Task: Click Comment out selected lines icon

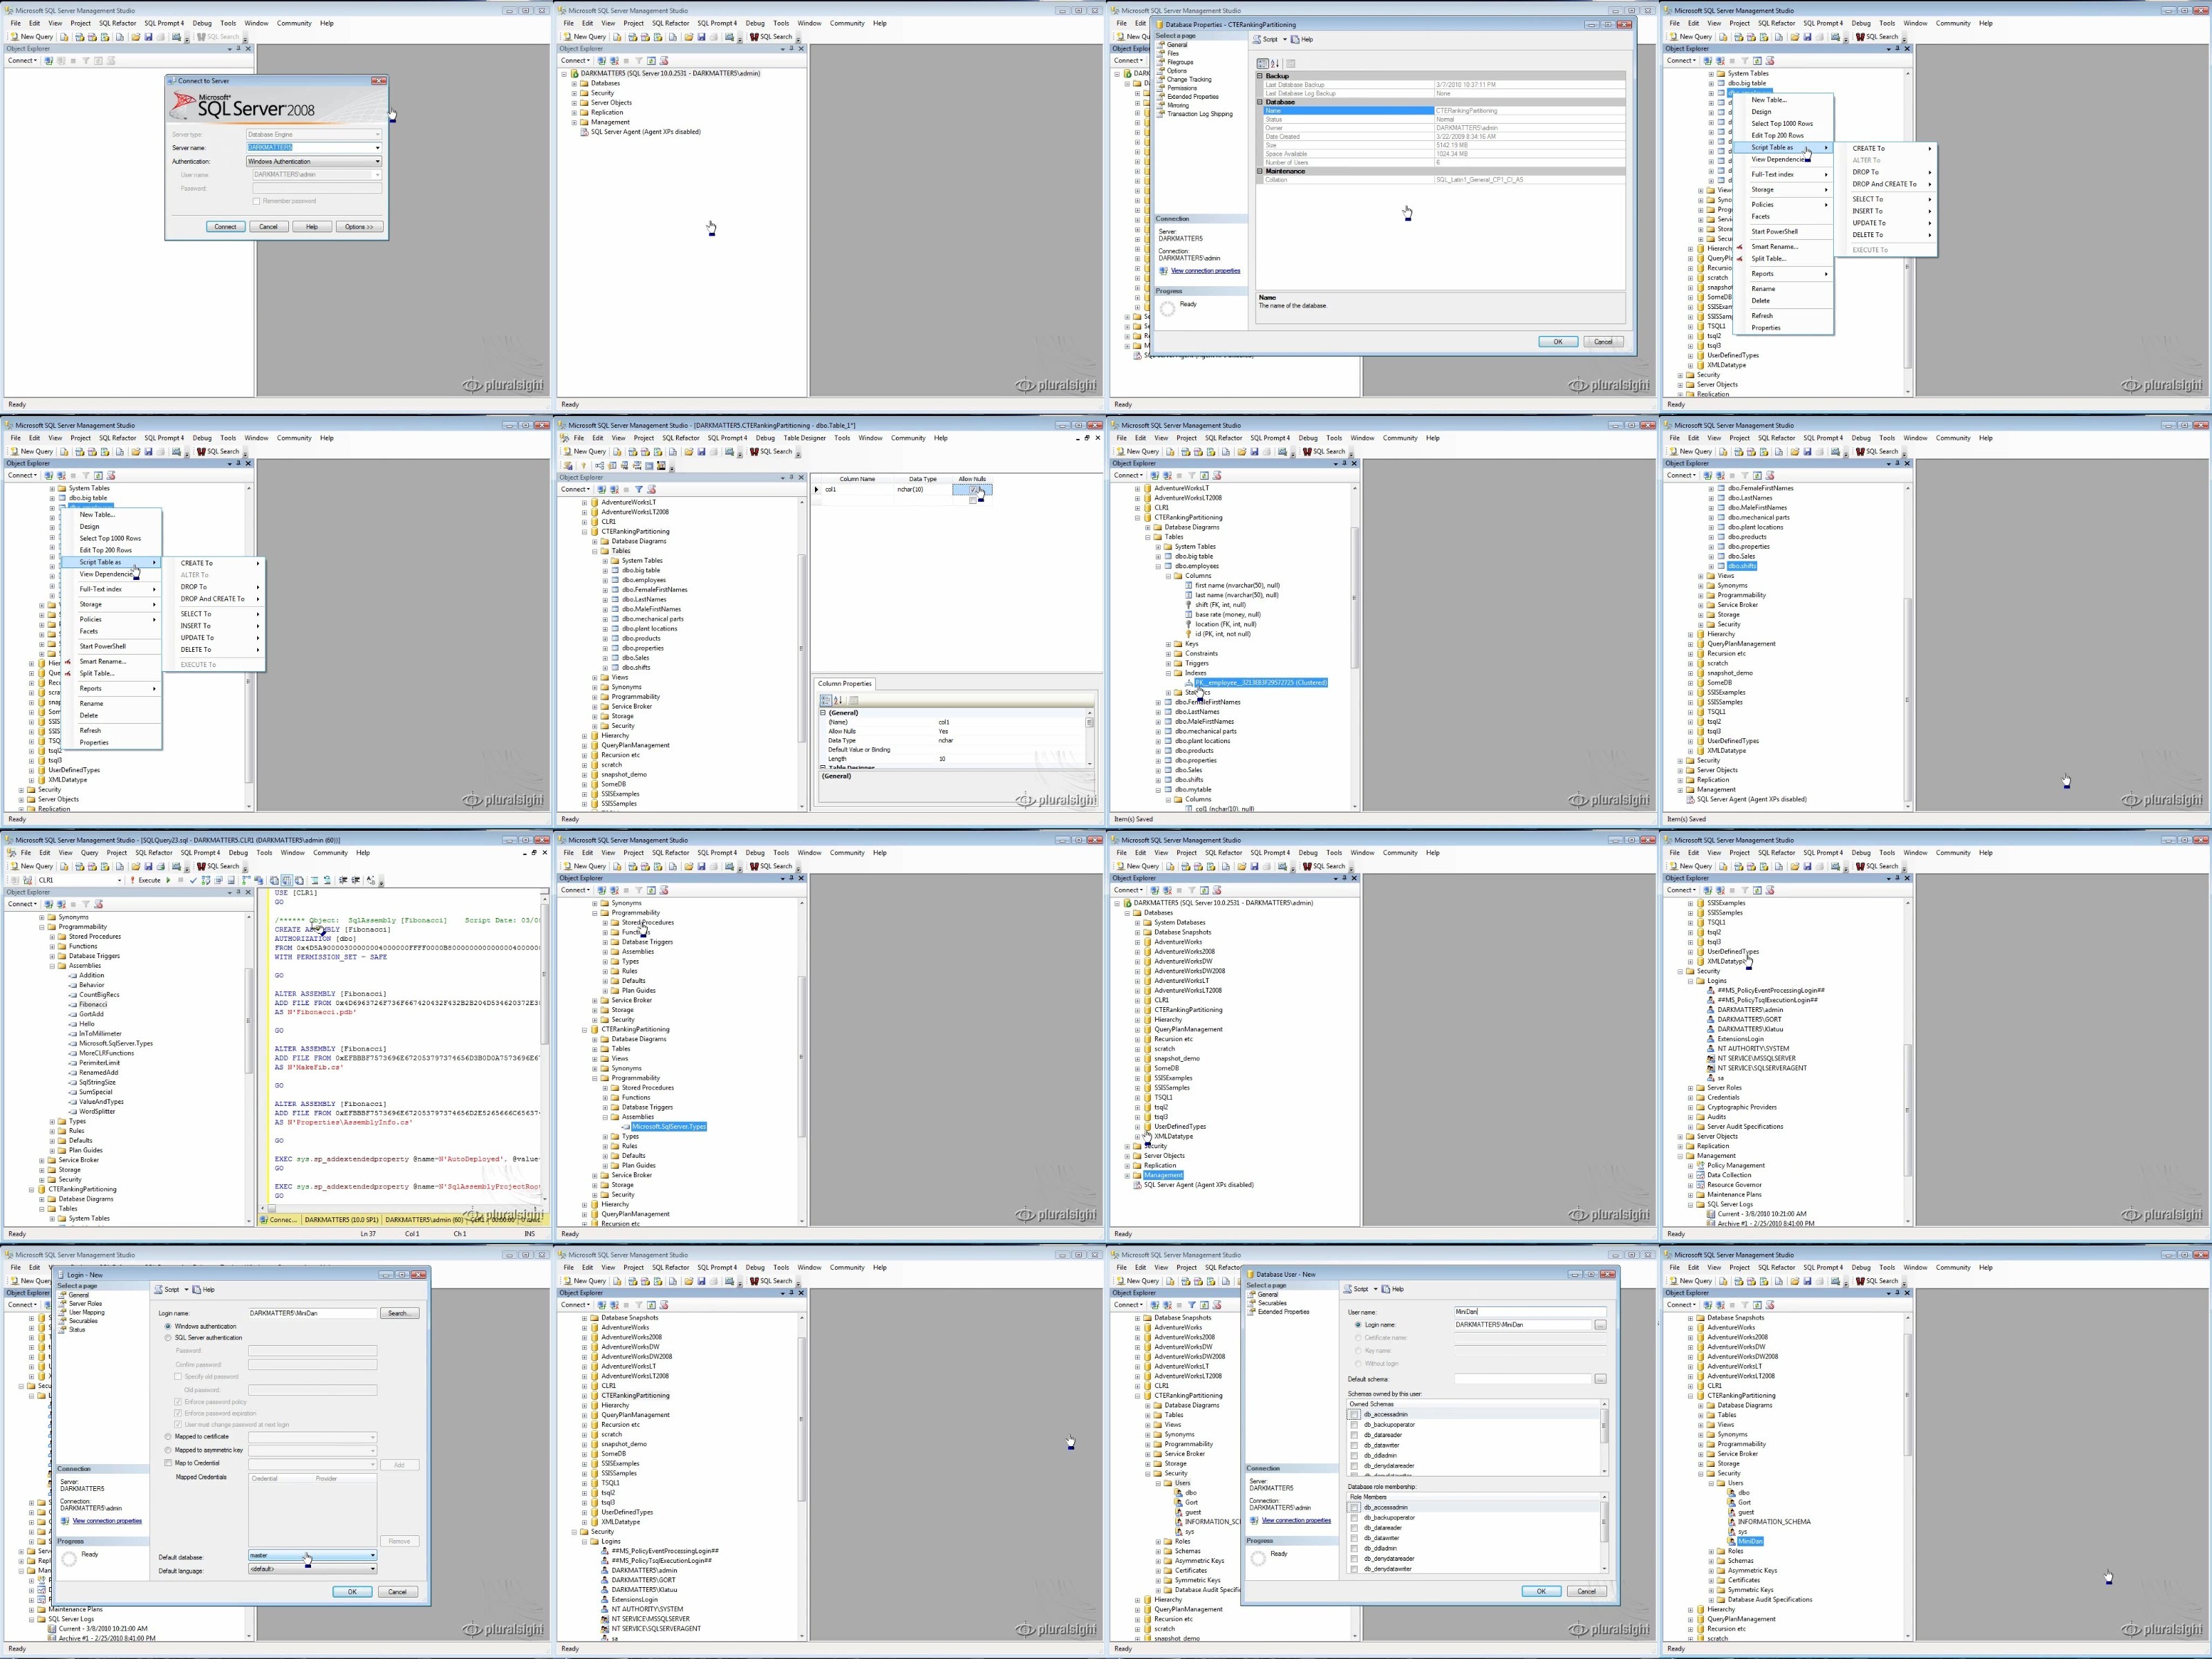Action: (315, 881)
